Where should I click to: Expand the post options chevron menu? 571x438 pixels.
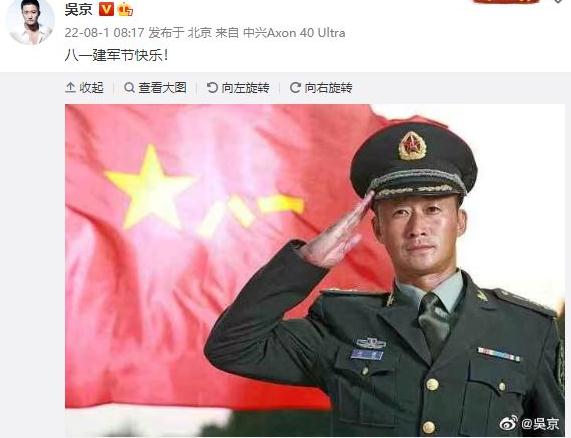point(559,1)
